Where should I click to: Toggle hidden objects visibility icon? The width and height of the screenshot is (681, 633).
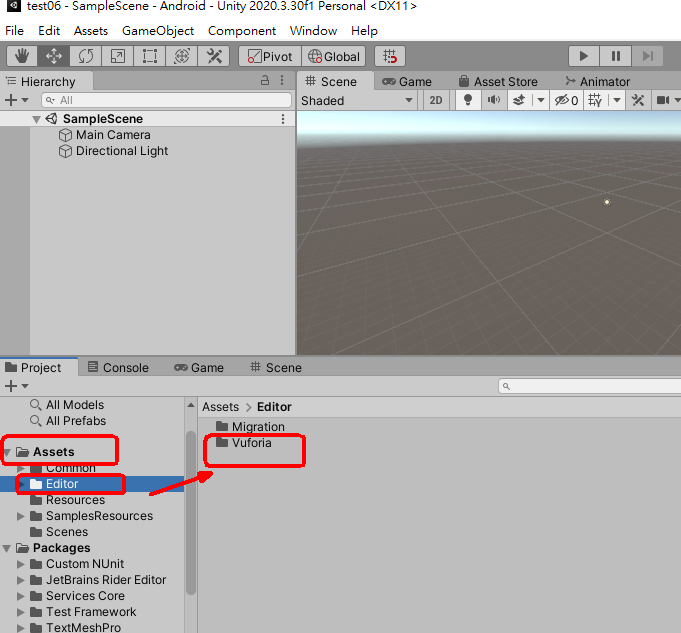[566, 101]
